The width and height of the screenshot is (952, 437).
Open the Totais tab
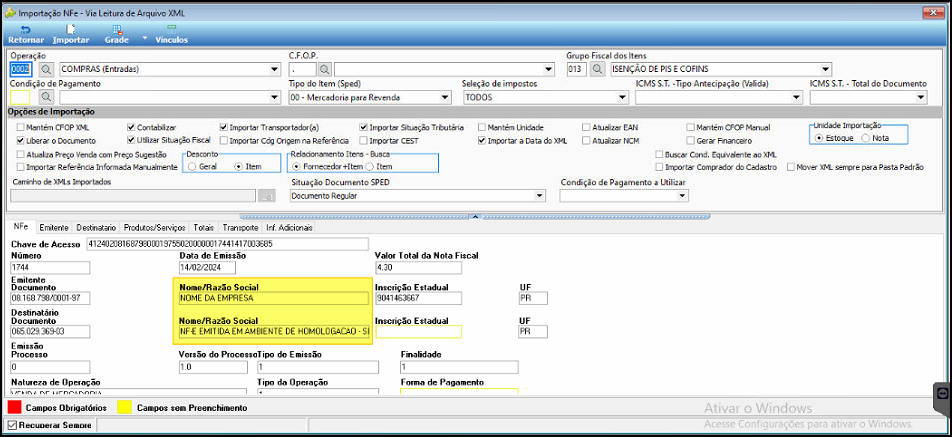pos(203,228)
